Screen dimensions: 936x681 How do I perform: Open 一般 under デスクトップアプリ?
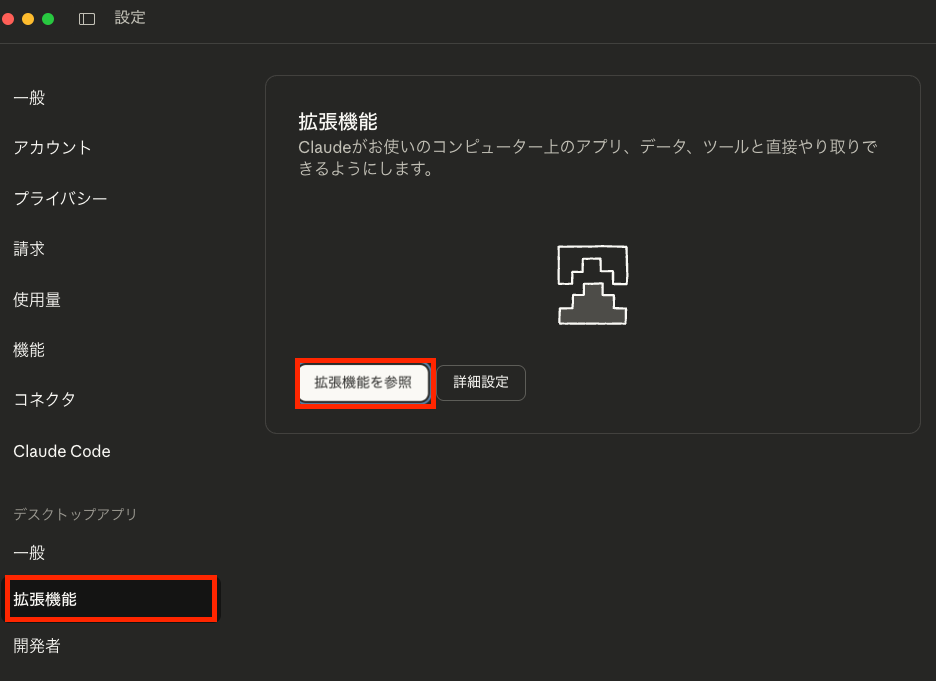click(x=29, y=553)
